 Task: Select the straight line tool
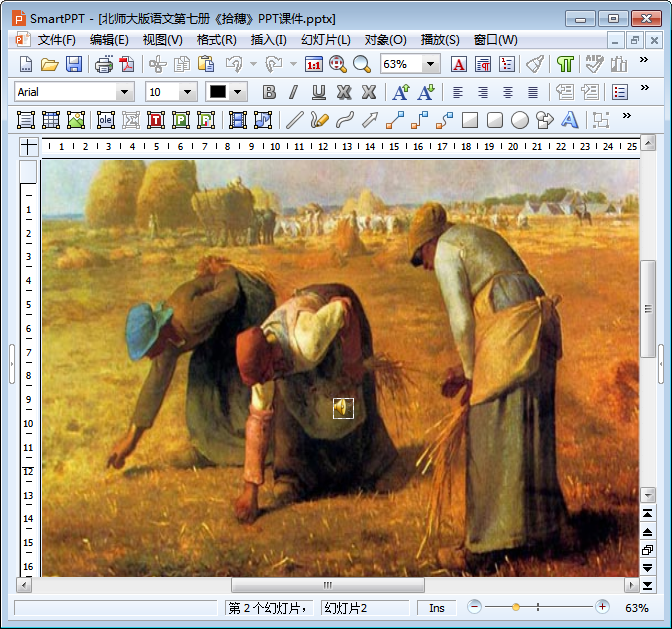294,120
